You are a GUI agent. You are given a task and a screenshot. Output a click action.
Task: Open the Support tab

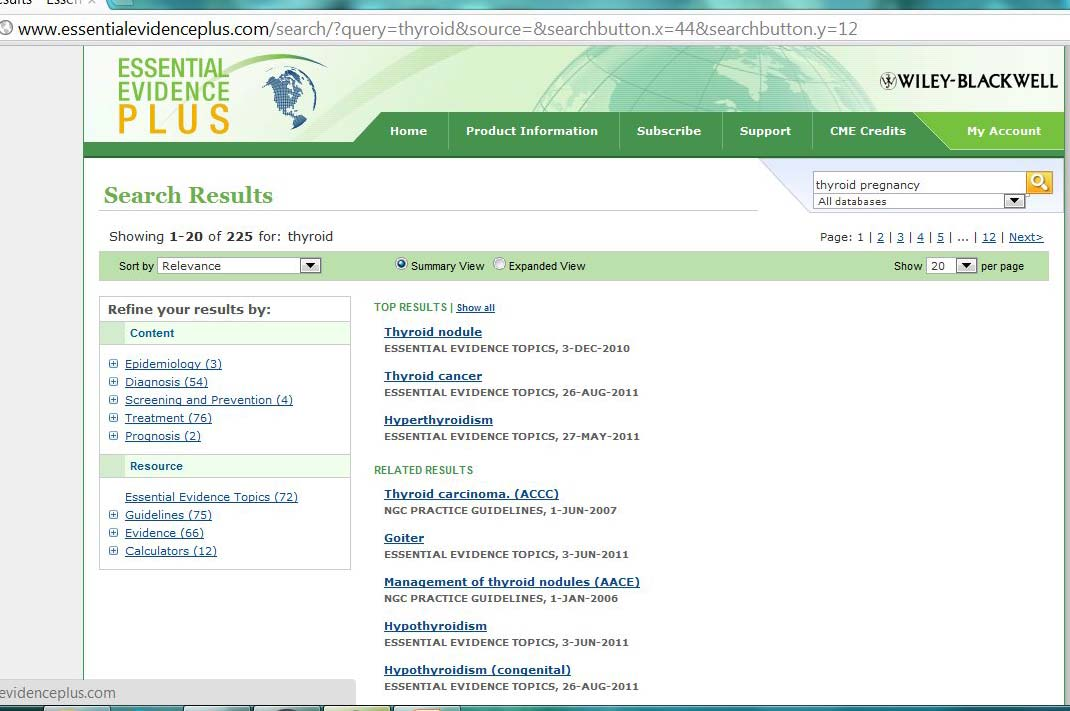pyautogui.click(x=765, y=130)
